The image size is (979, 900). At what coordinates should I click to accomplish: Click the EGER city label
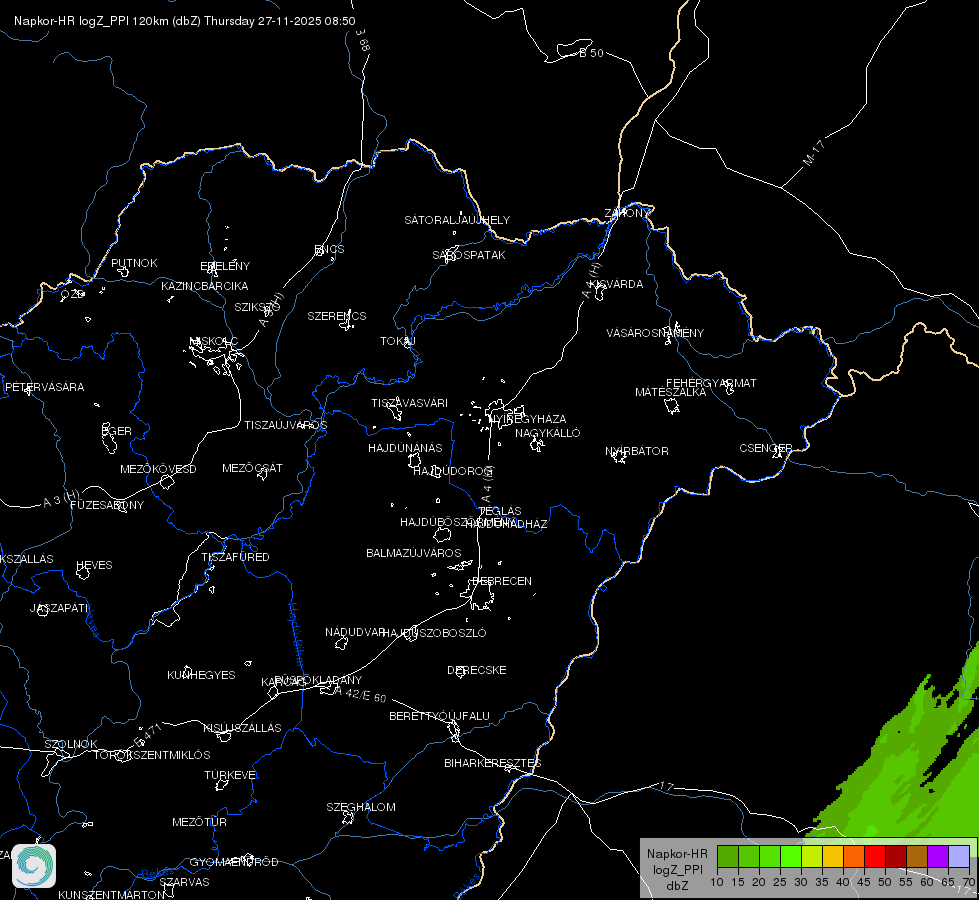tap(117, 431)
